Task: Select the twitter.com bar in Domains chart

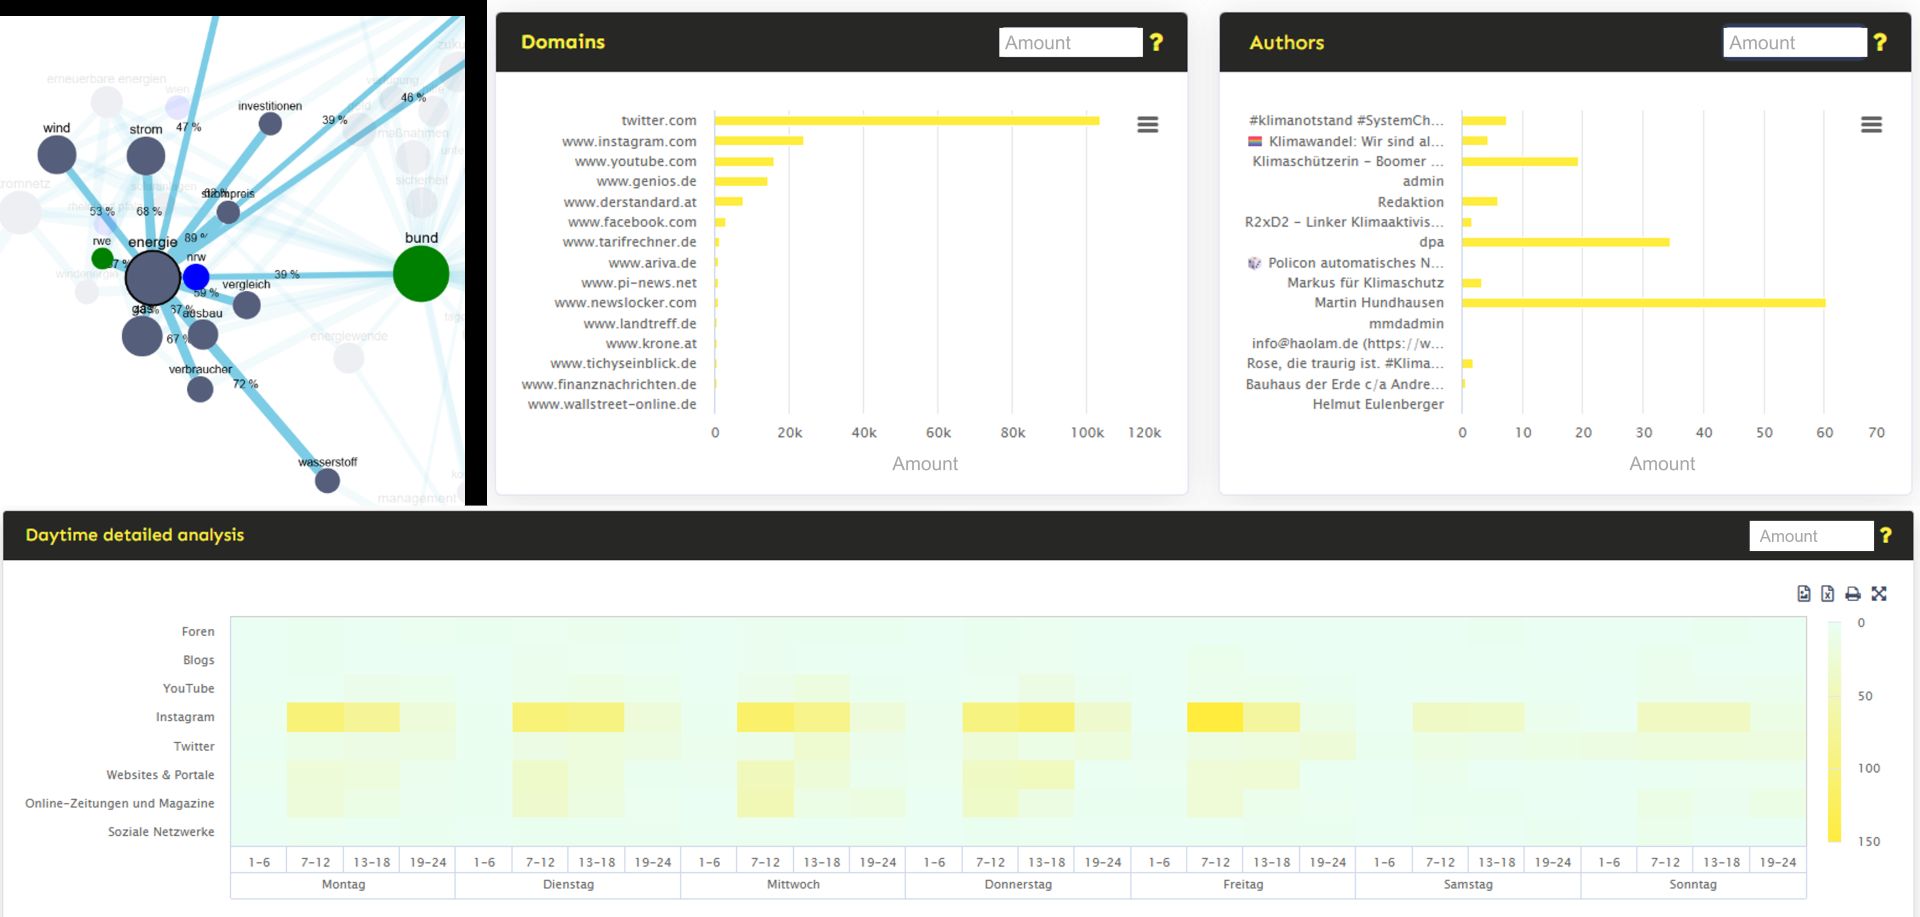Action: click(900, 120)
